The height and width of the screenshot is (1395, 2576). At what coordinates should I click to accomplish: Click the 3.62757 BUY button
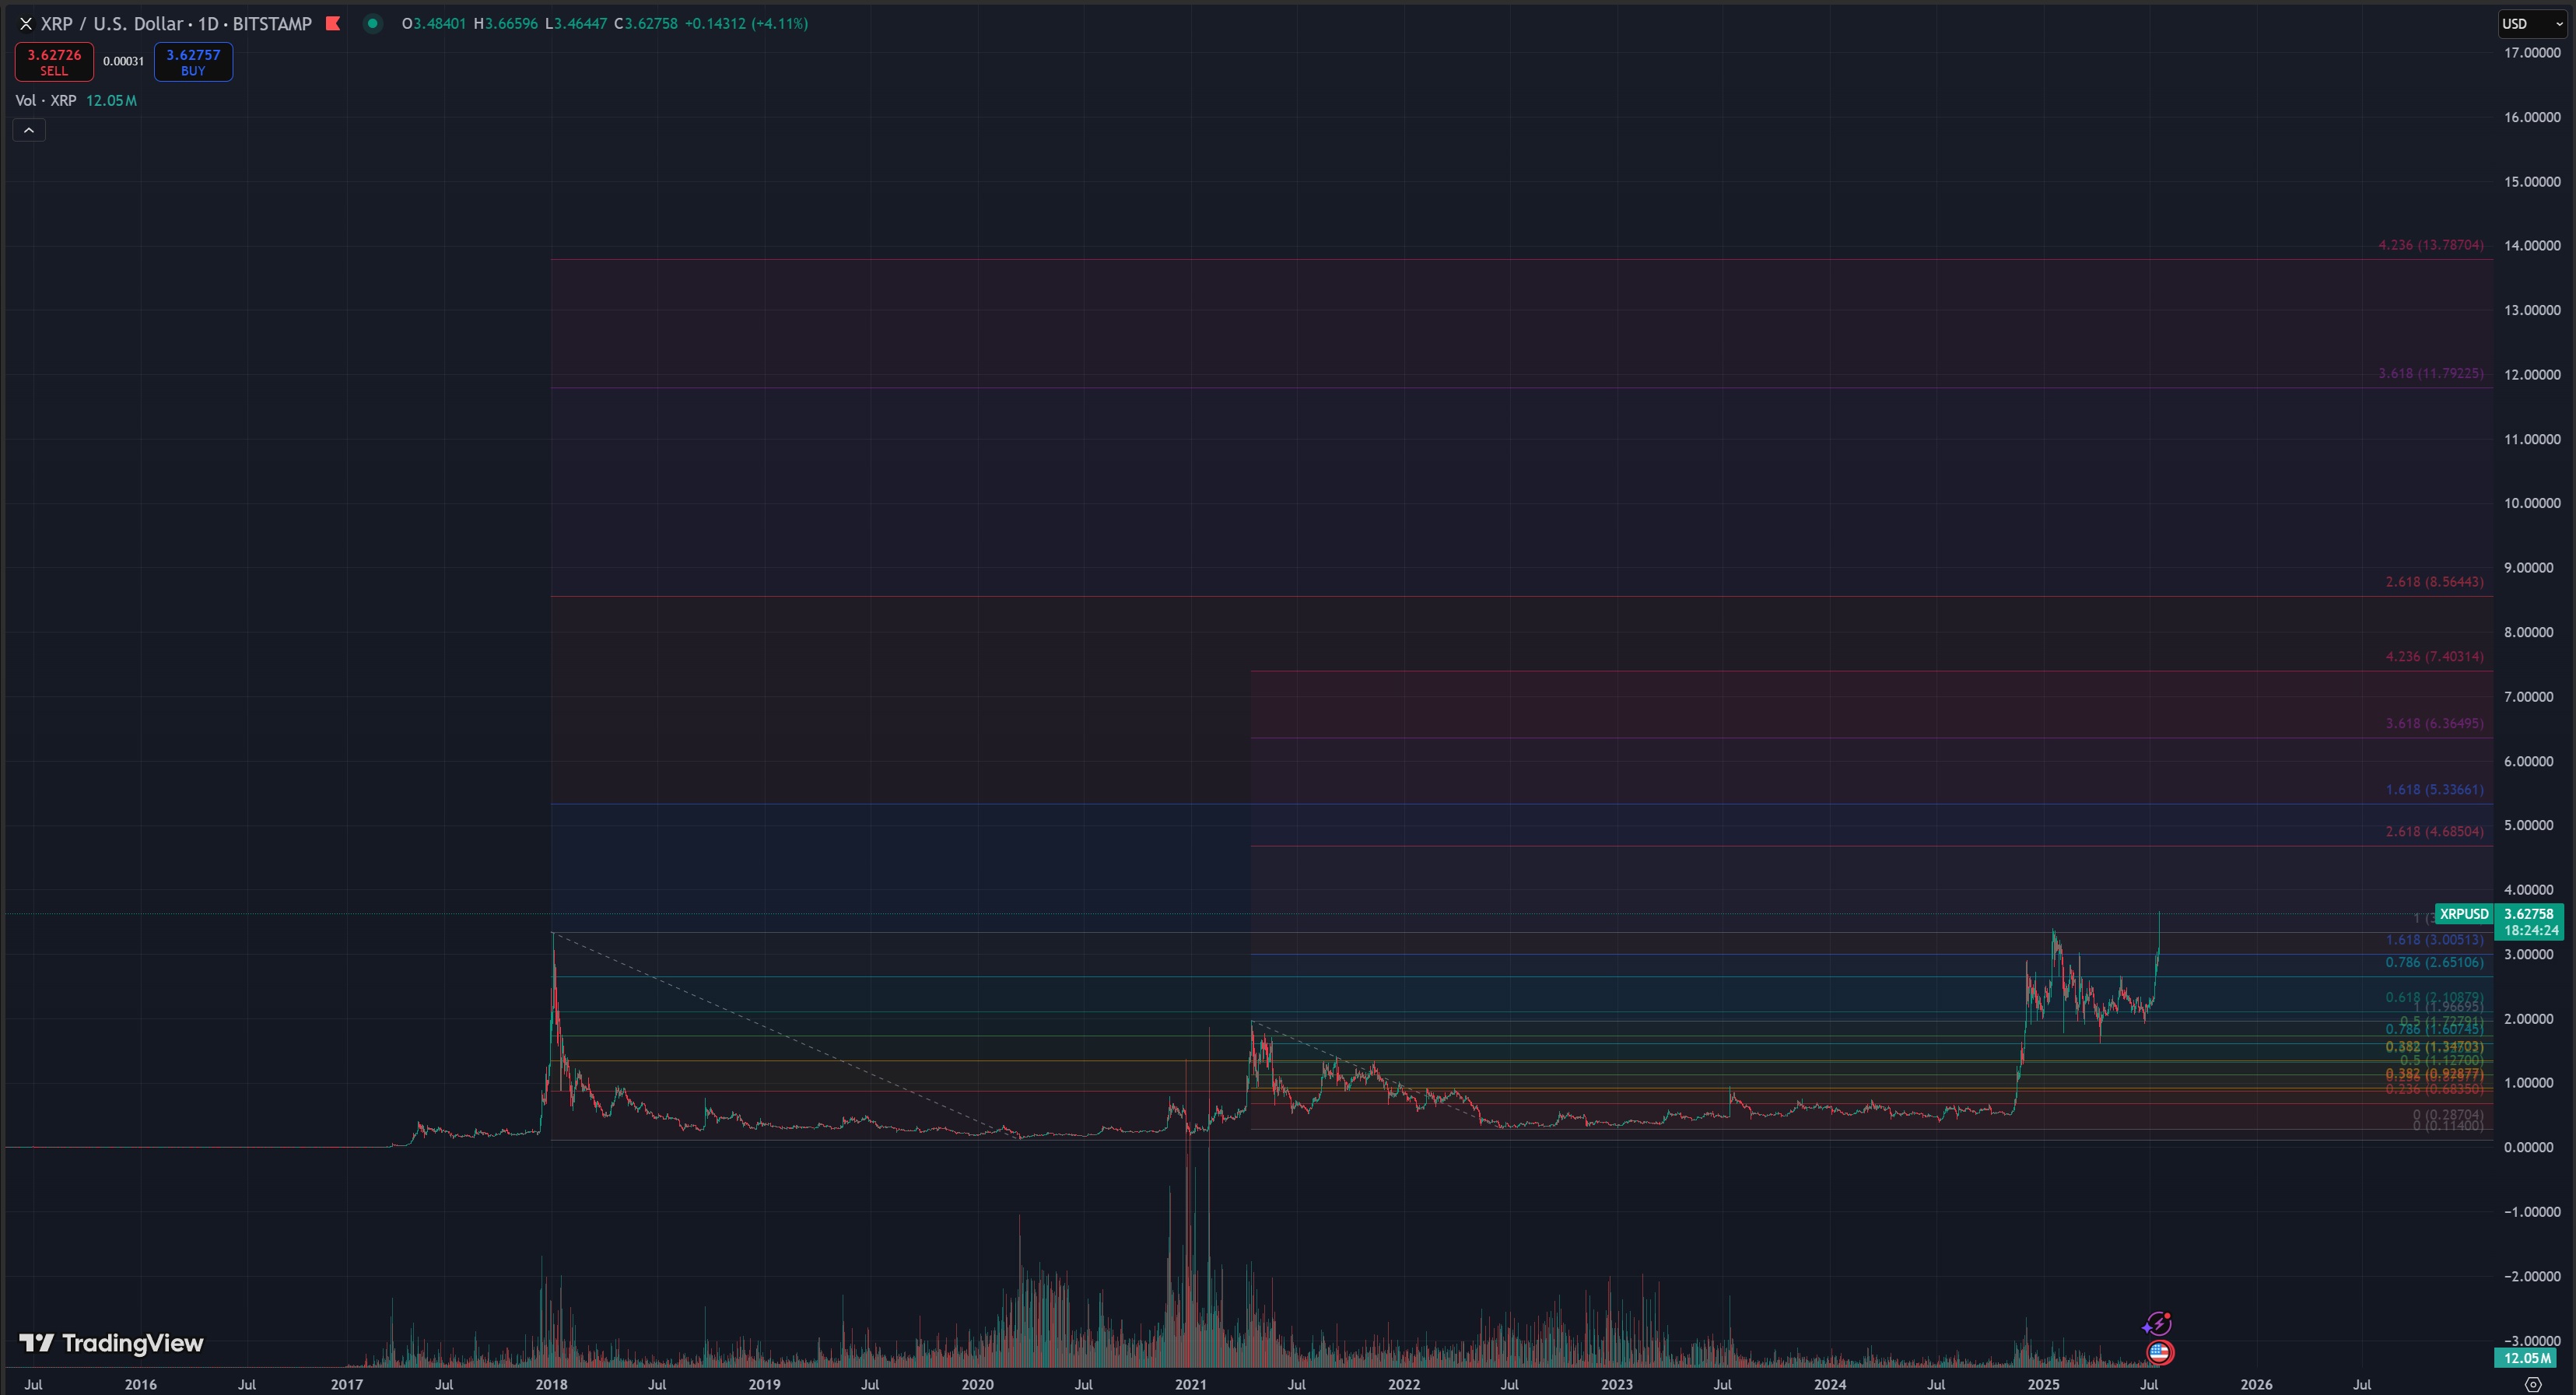pos(193,62)
